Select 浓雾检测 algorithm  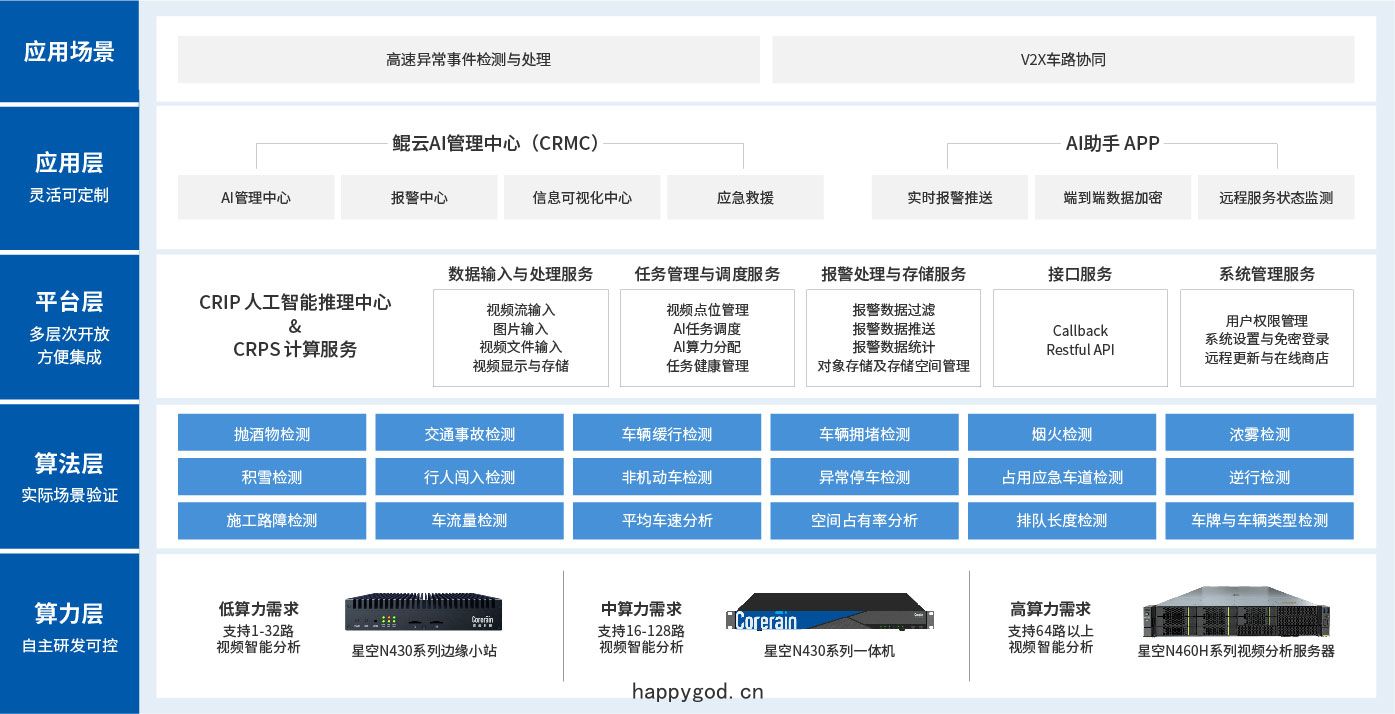1259,434
